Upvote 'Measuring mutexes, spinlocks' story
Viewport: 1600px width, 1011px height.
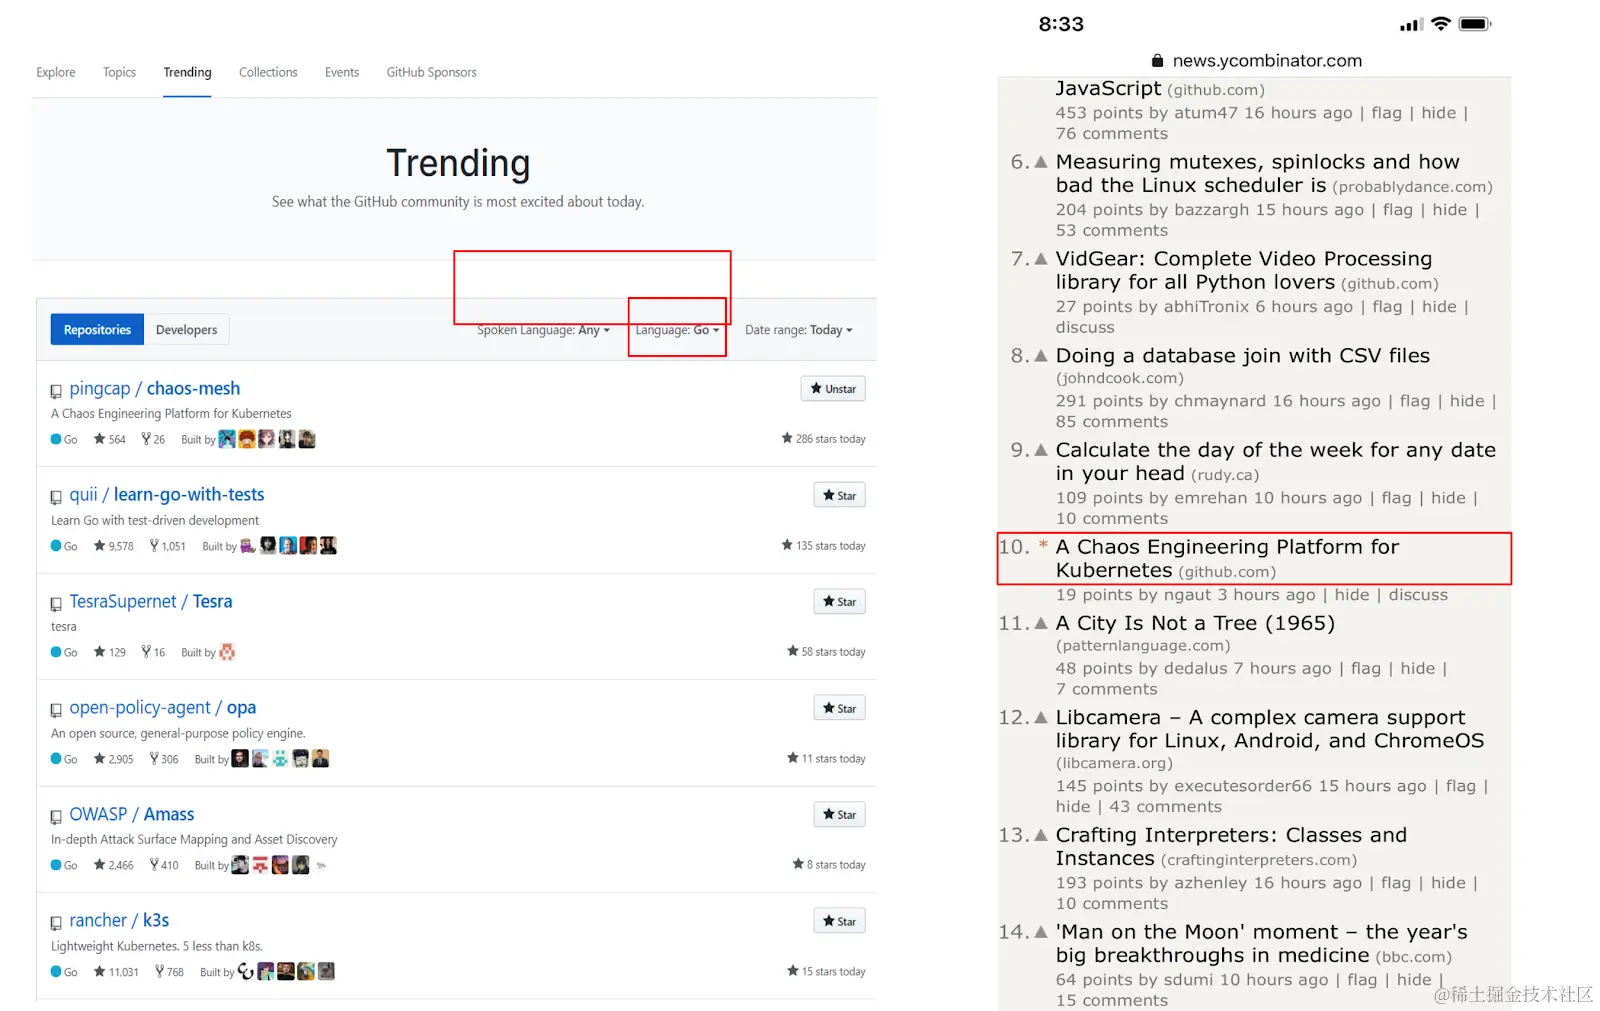1041,162
